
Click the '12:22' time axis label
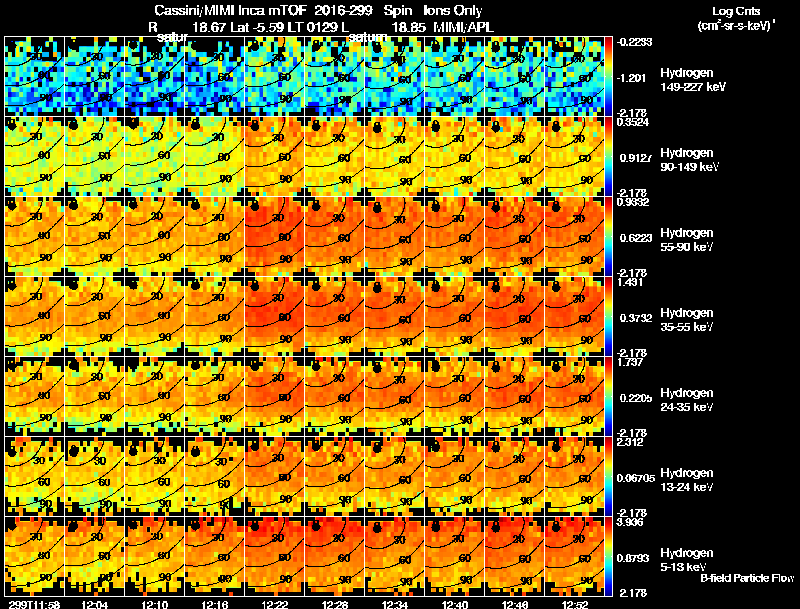click(x=275, y=604)
